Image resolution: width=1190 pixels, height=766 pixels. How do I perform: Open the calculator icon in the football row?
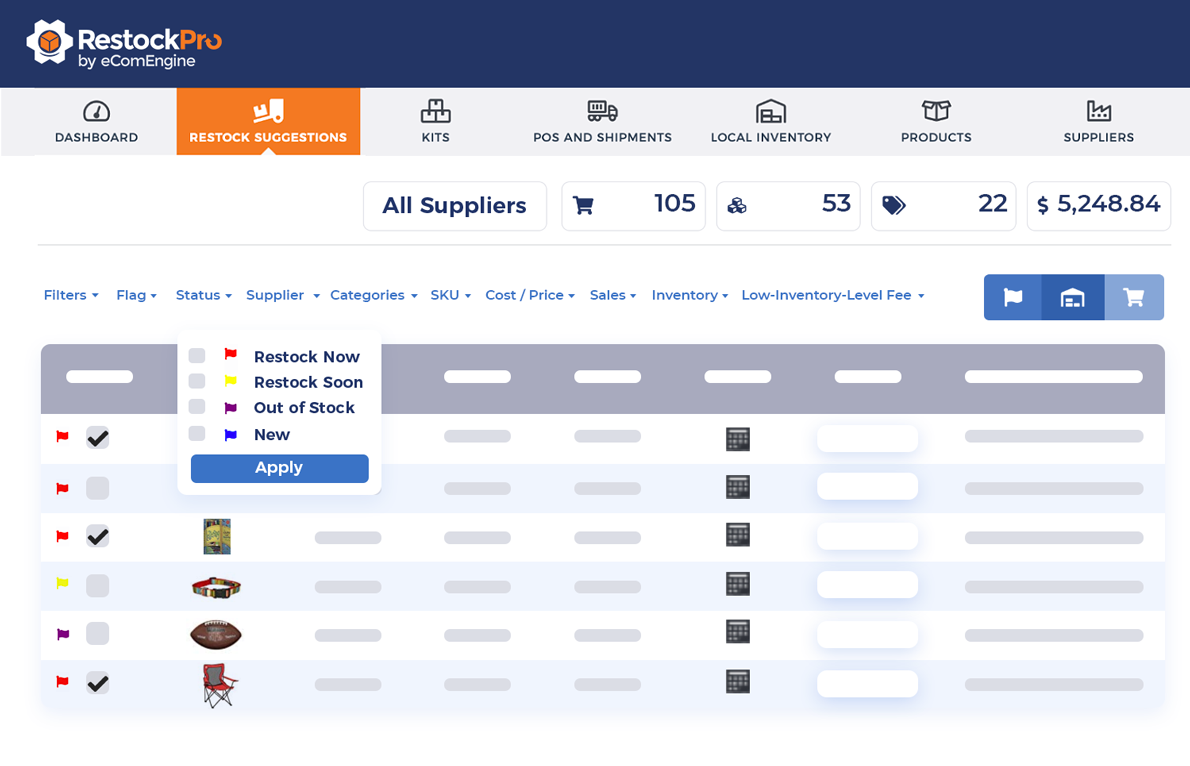[737, 632]
